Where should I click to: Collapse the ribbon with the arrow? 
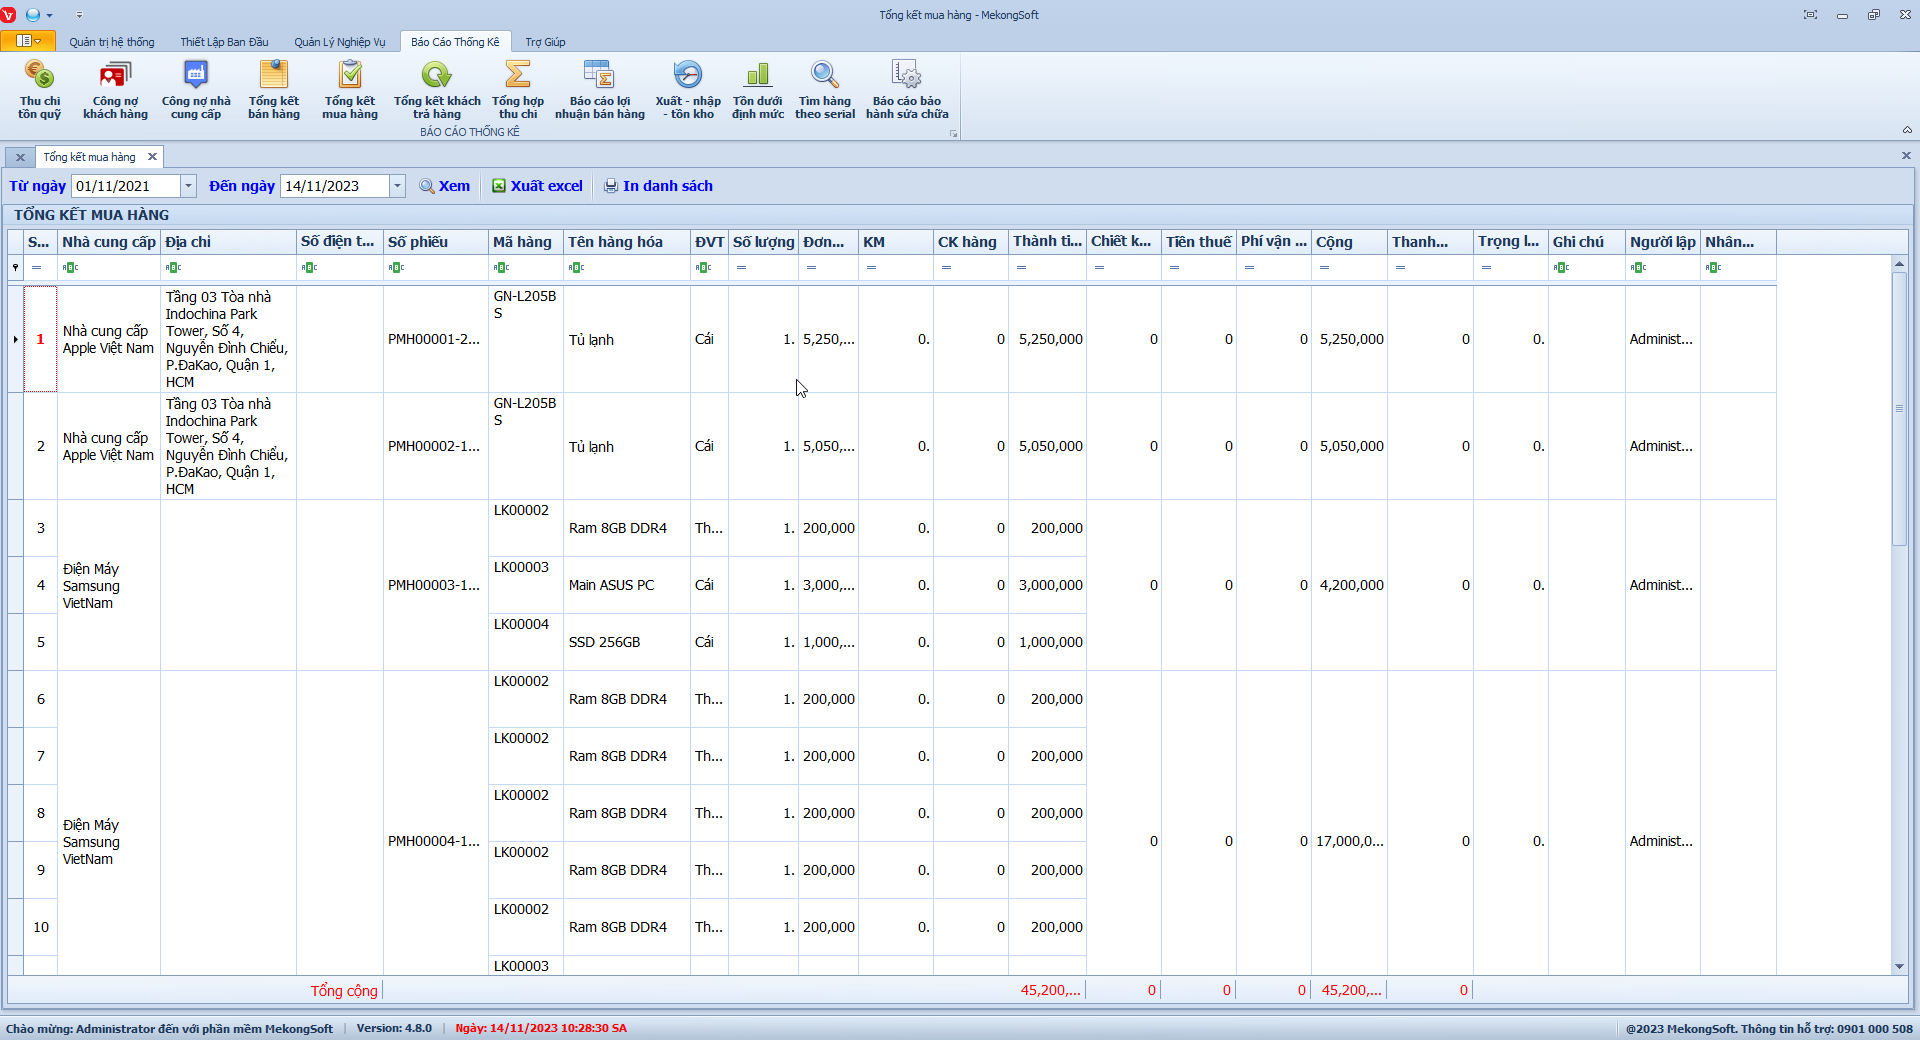(x=1907, y=130)
